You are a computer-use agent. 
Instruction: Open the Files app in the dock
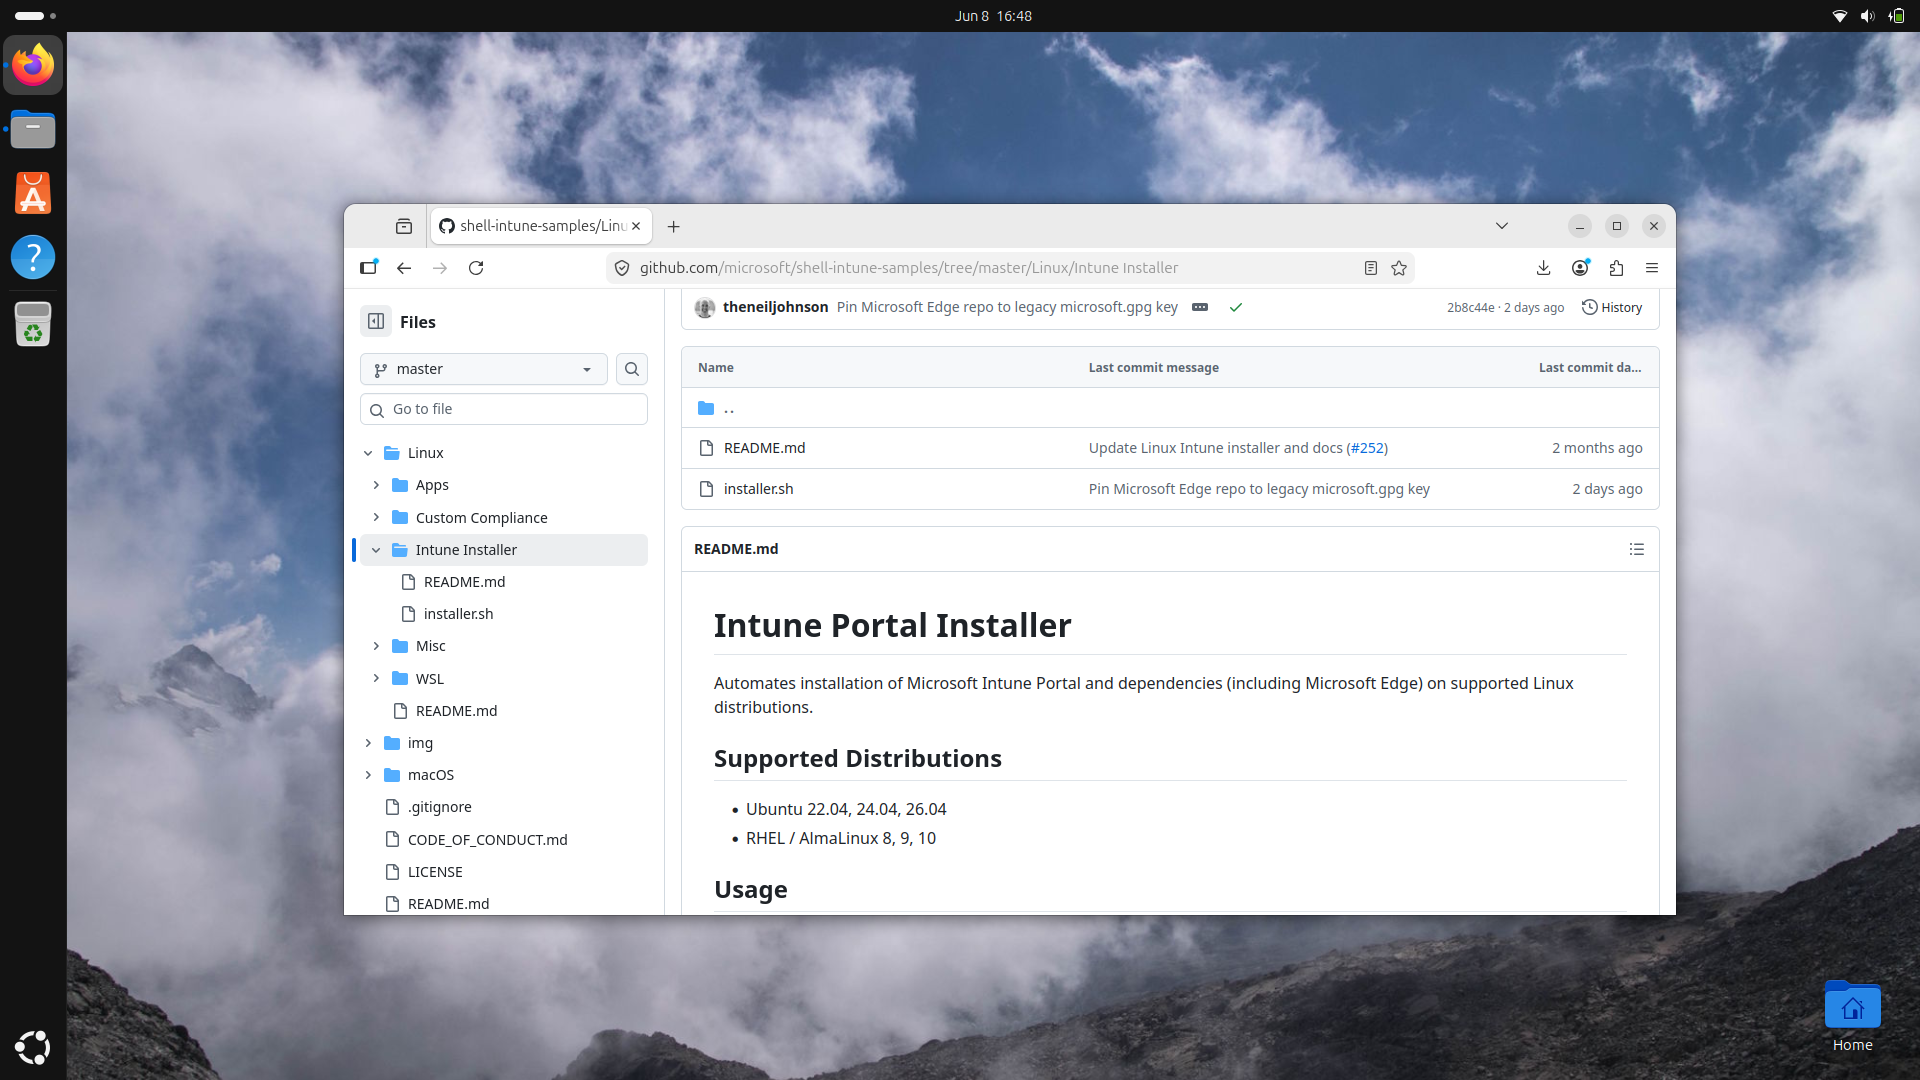tap(33, 129)
